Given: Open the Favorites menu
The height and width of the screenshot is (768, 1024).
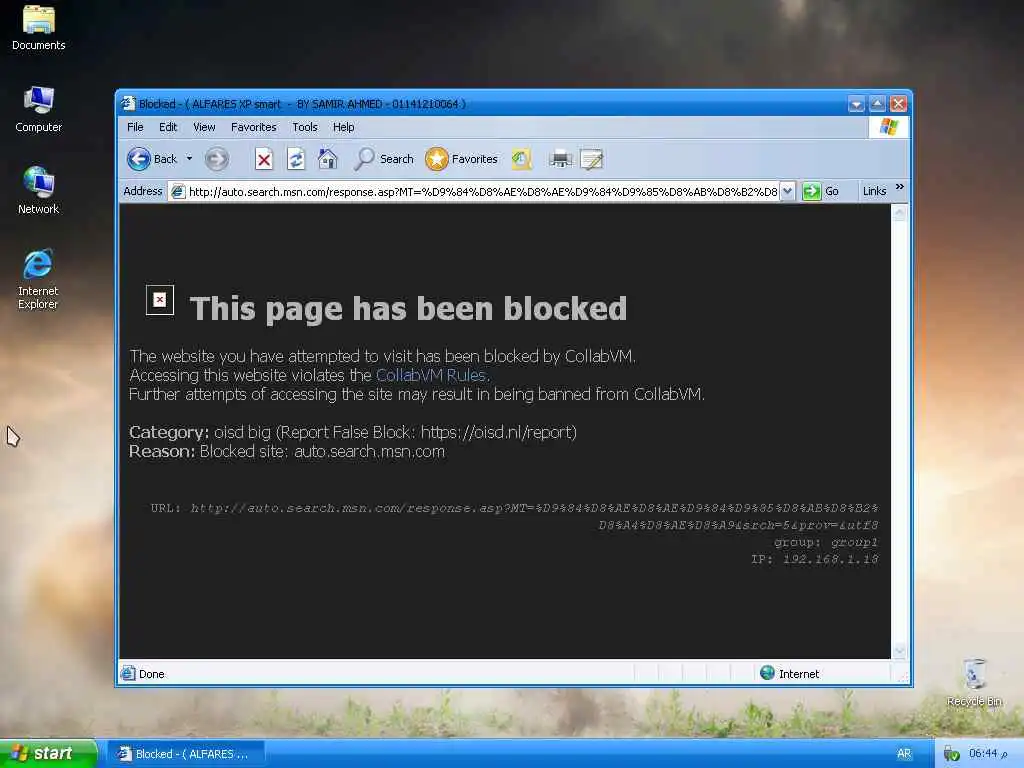Looking at the screenshot, I should [x=253, y=127].
